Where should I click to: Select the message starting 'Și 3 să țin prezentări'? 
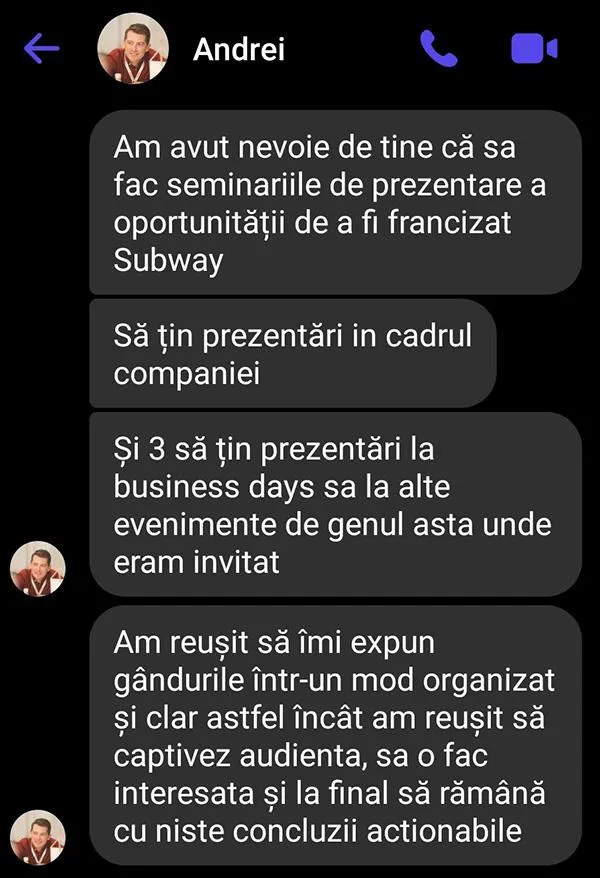pyautogui.click(x=335, y=505)
